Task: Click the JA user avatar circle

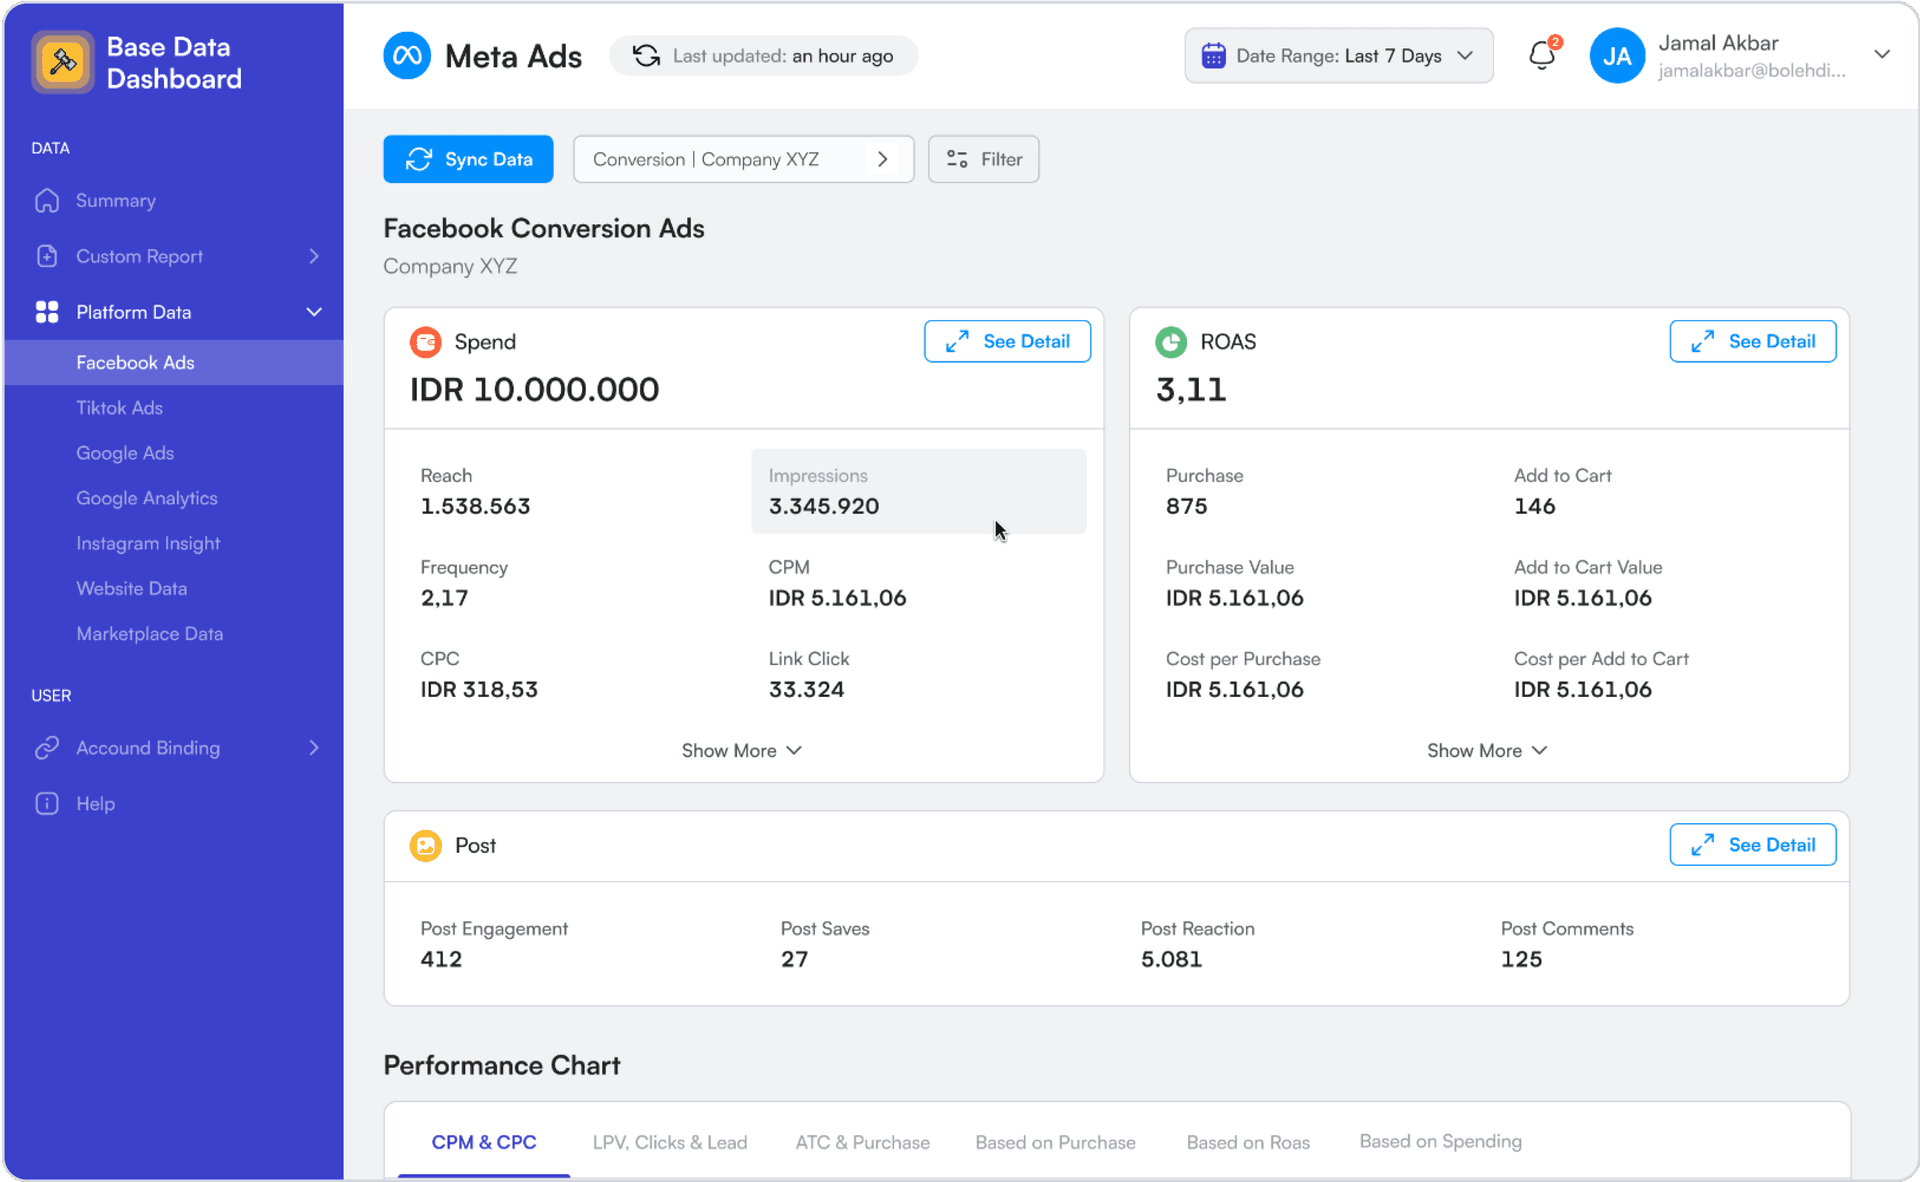Action: tap(1616, 56)
